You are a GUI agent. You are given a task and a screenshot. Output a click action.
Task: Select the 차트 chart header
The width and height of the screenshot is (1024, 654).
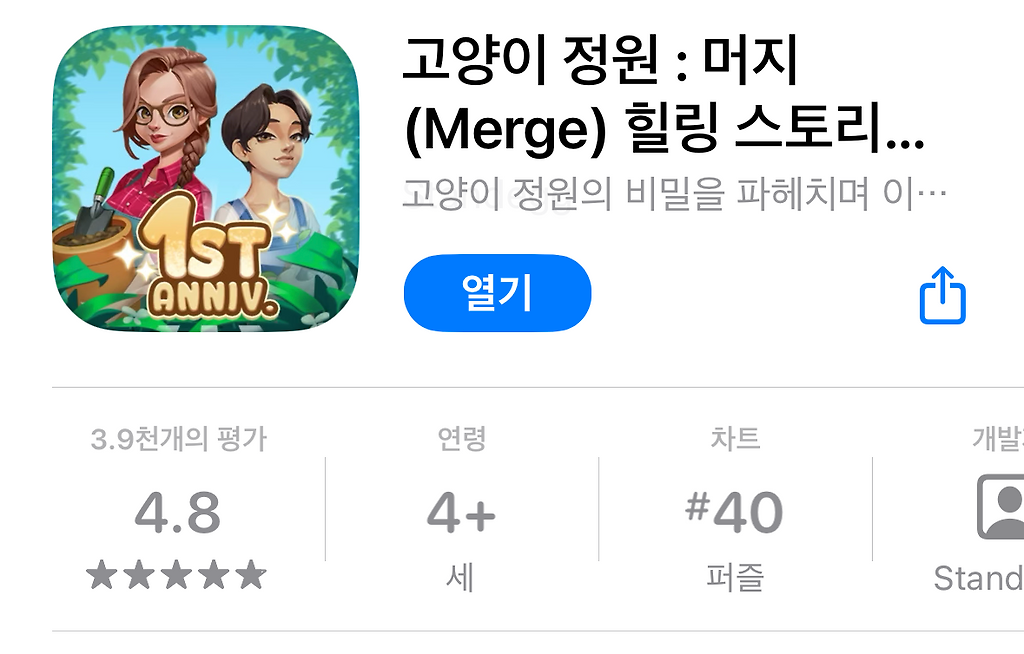(735, 438)
